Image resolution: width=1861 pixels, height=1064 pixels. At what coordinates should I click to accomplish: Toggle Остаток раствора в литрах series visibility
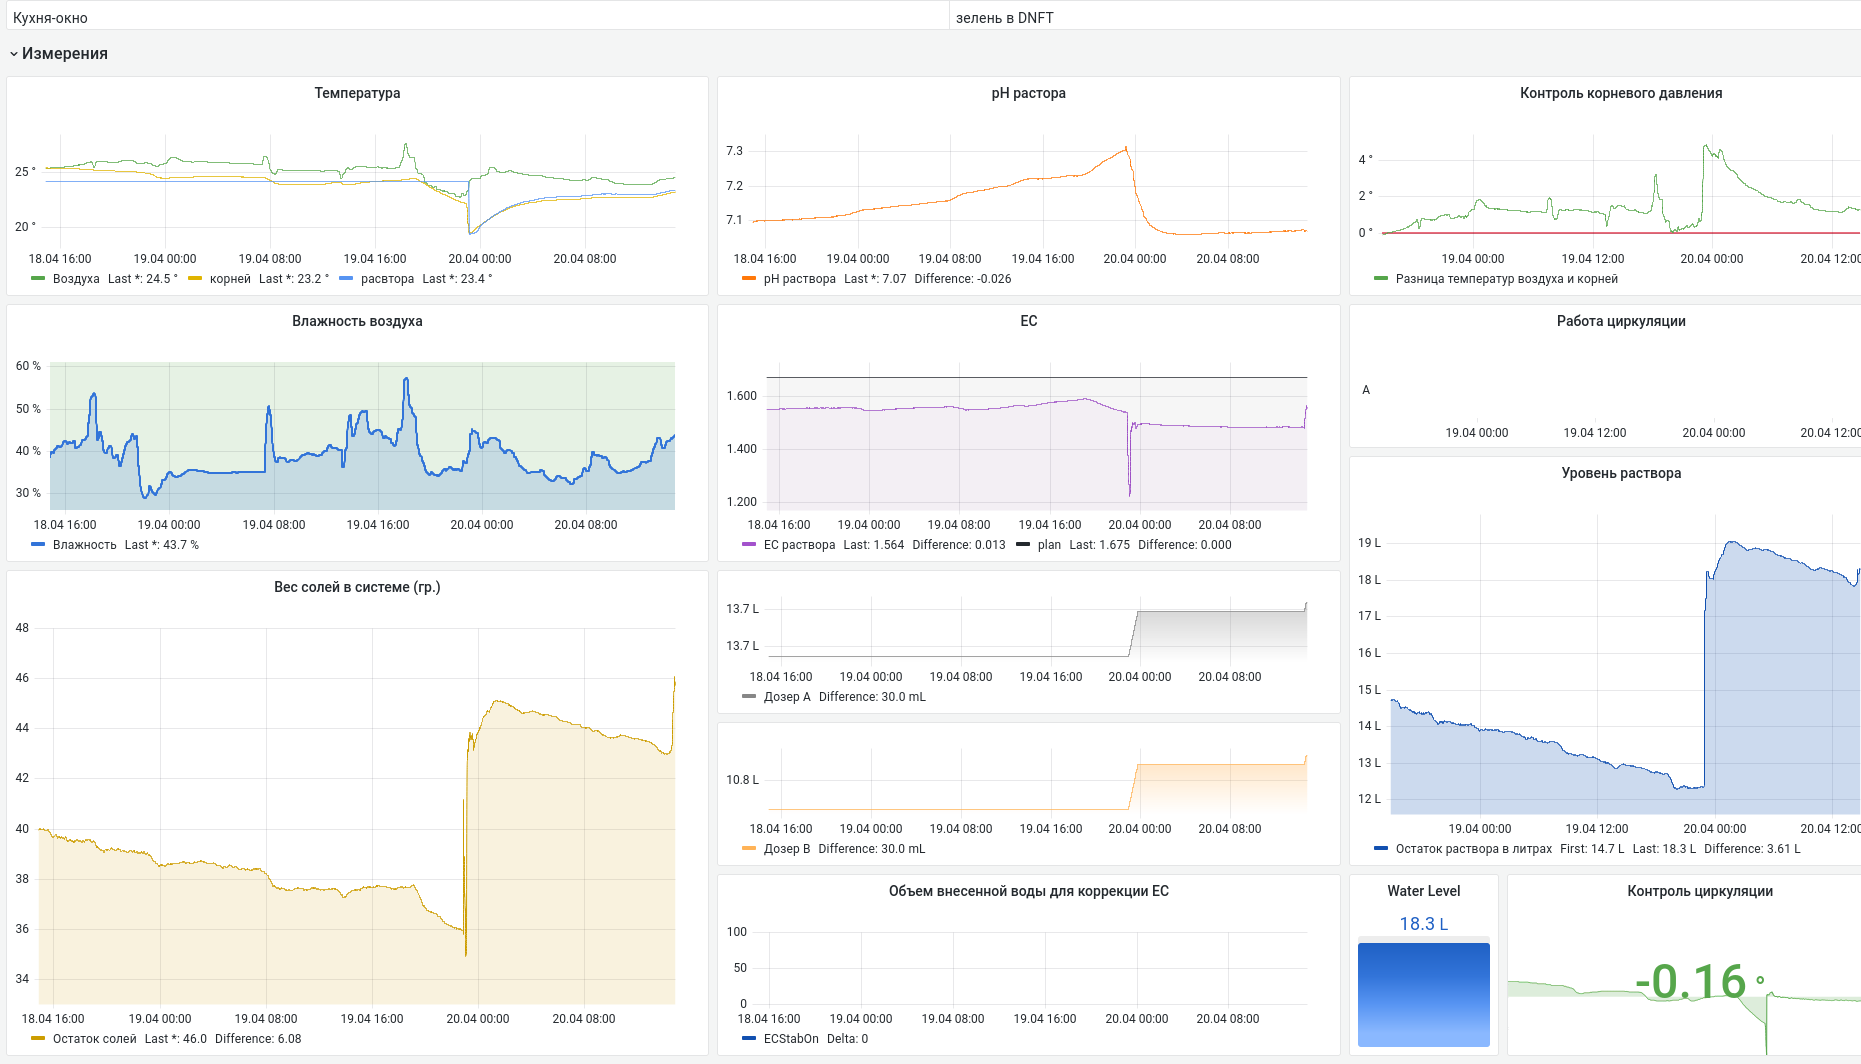pyautogui.click(x=1473, y=849)
